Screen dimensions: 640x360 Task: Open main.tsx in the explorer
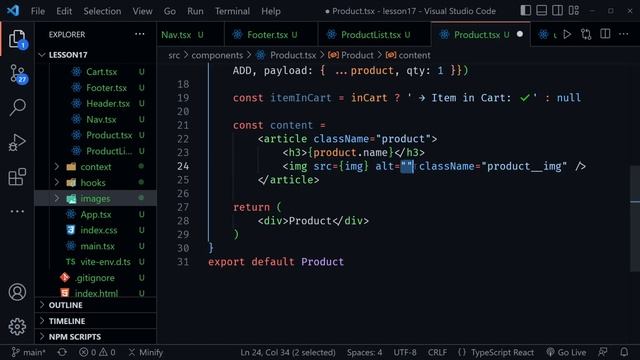(x=96, y=246)
